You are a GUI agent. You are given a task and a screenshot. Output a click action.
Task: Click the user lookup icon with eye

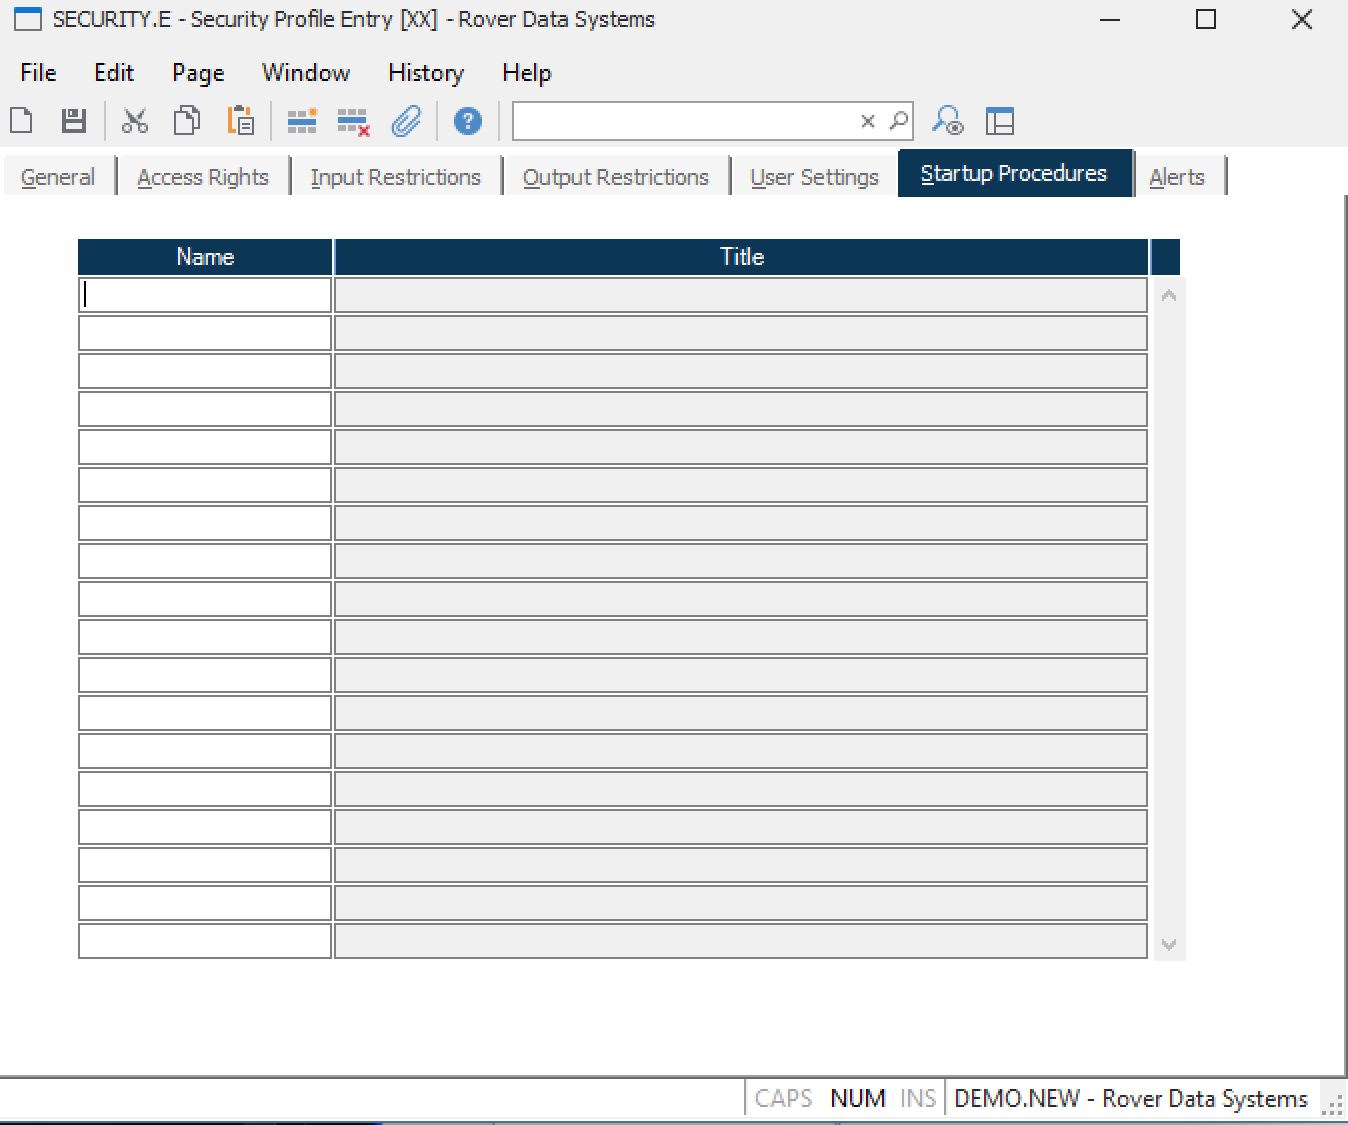[947, 121]
